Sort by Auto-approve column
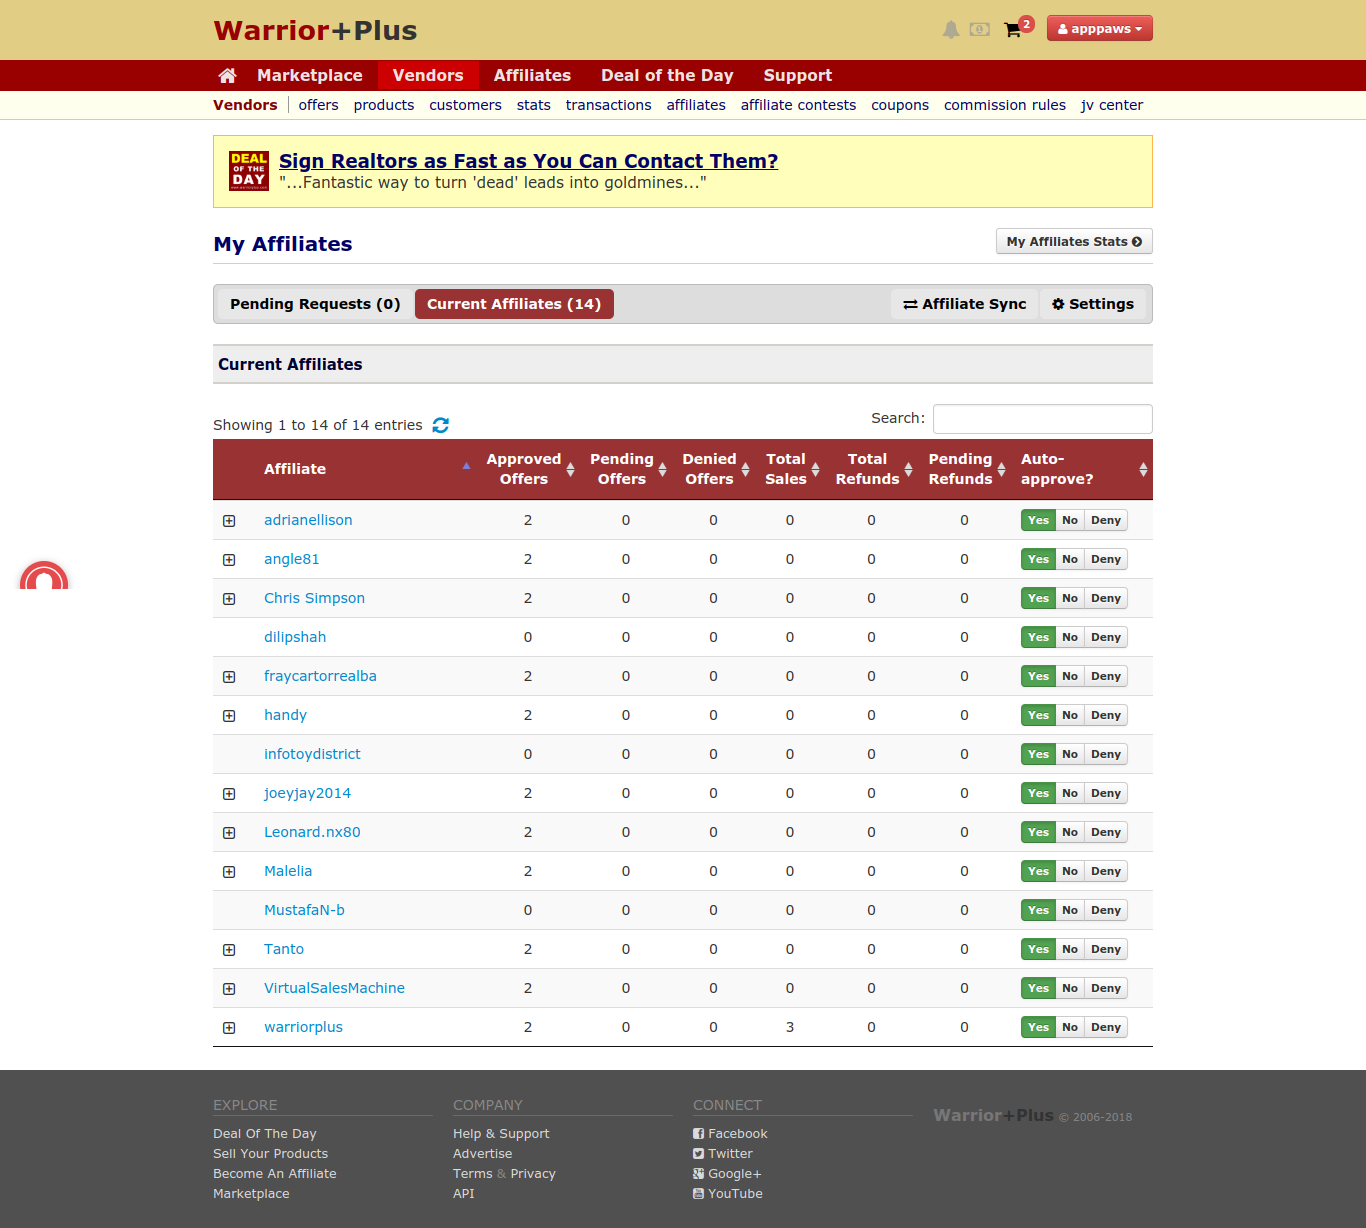Image resolution: width=1366 pixels, height=1228 pixels. 1143,469
